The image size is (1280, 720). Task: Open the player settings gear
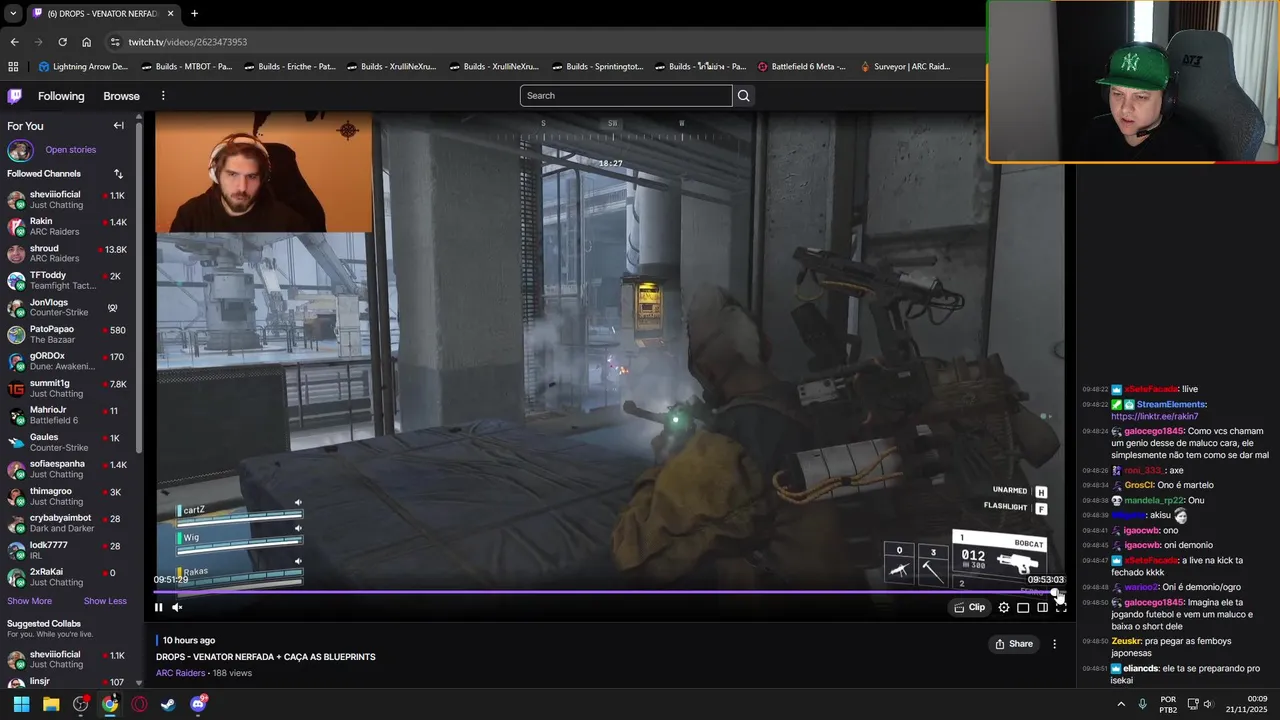click(x=1004, y=607)
